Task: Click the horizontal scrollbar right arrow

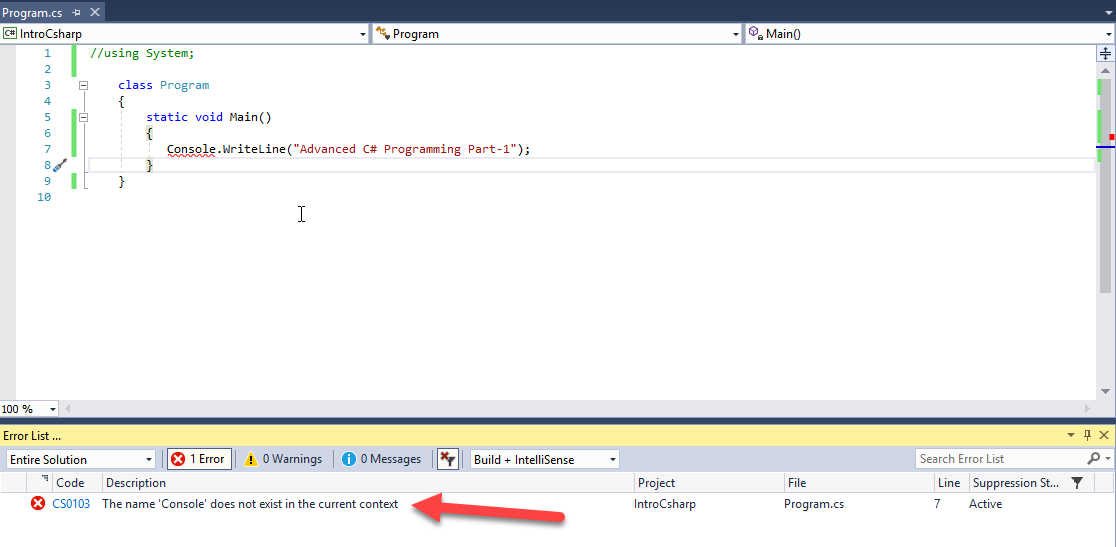Action: point(1087,409)
